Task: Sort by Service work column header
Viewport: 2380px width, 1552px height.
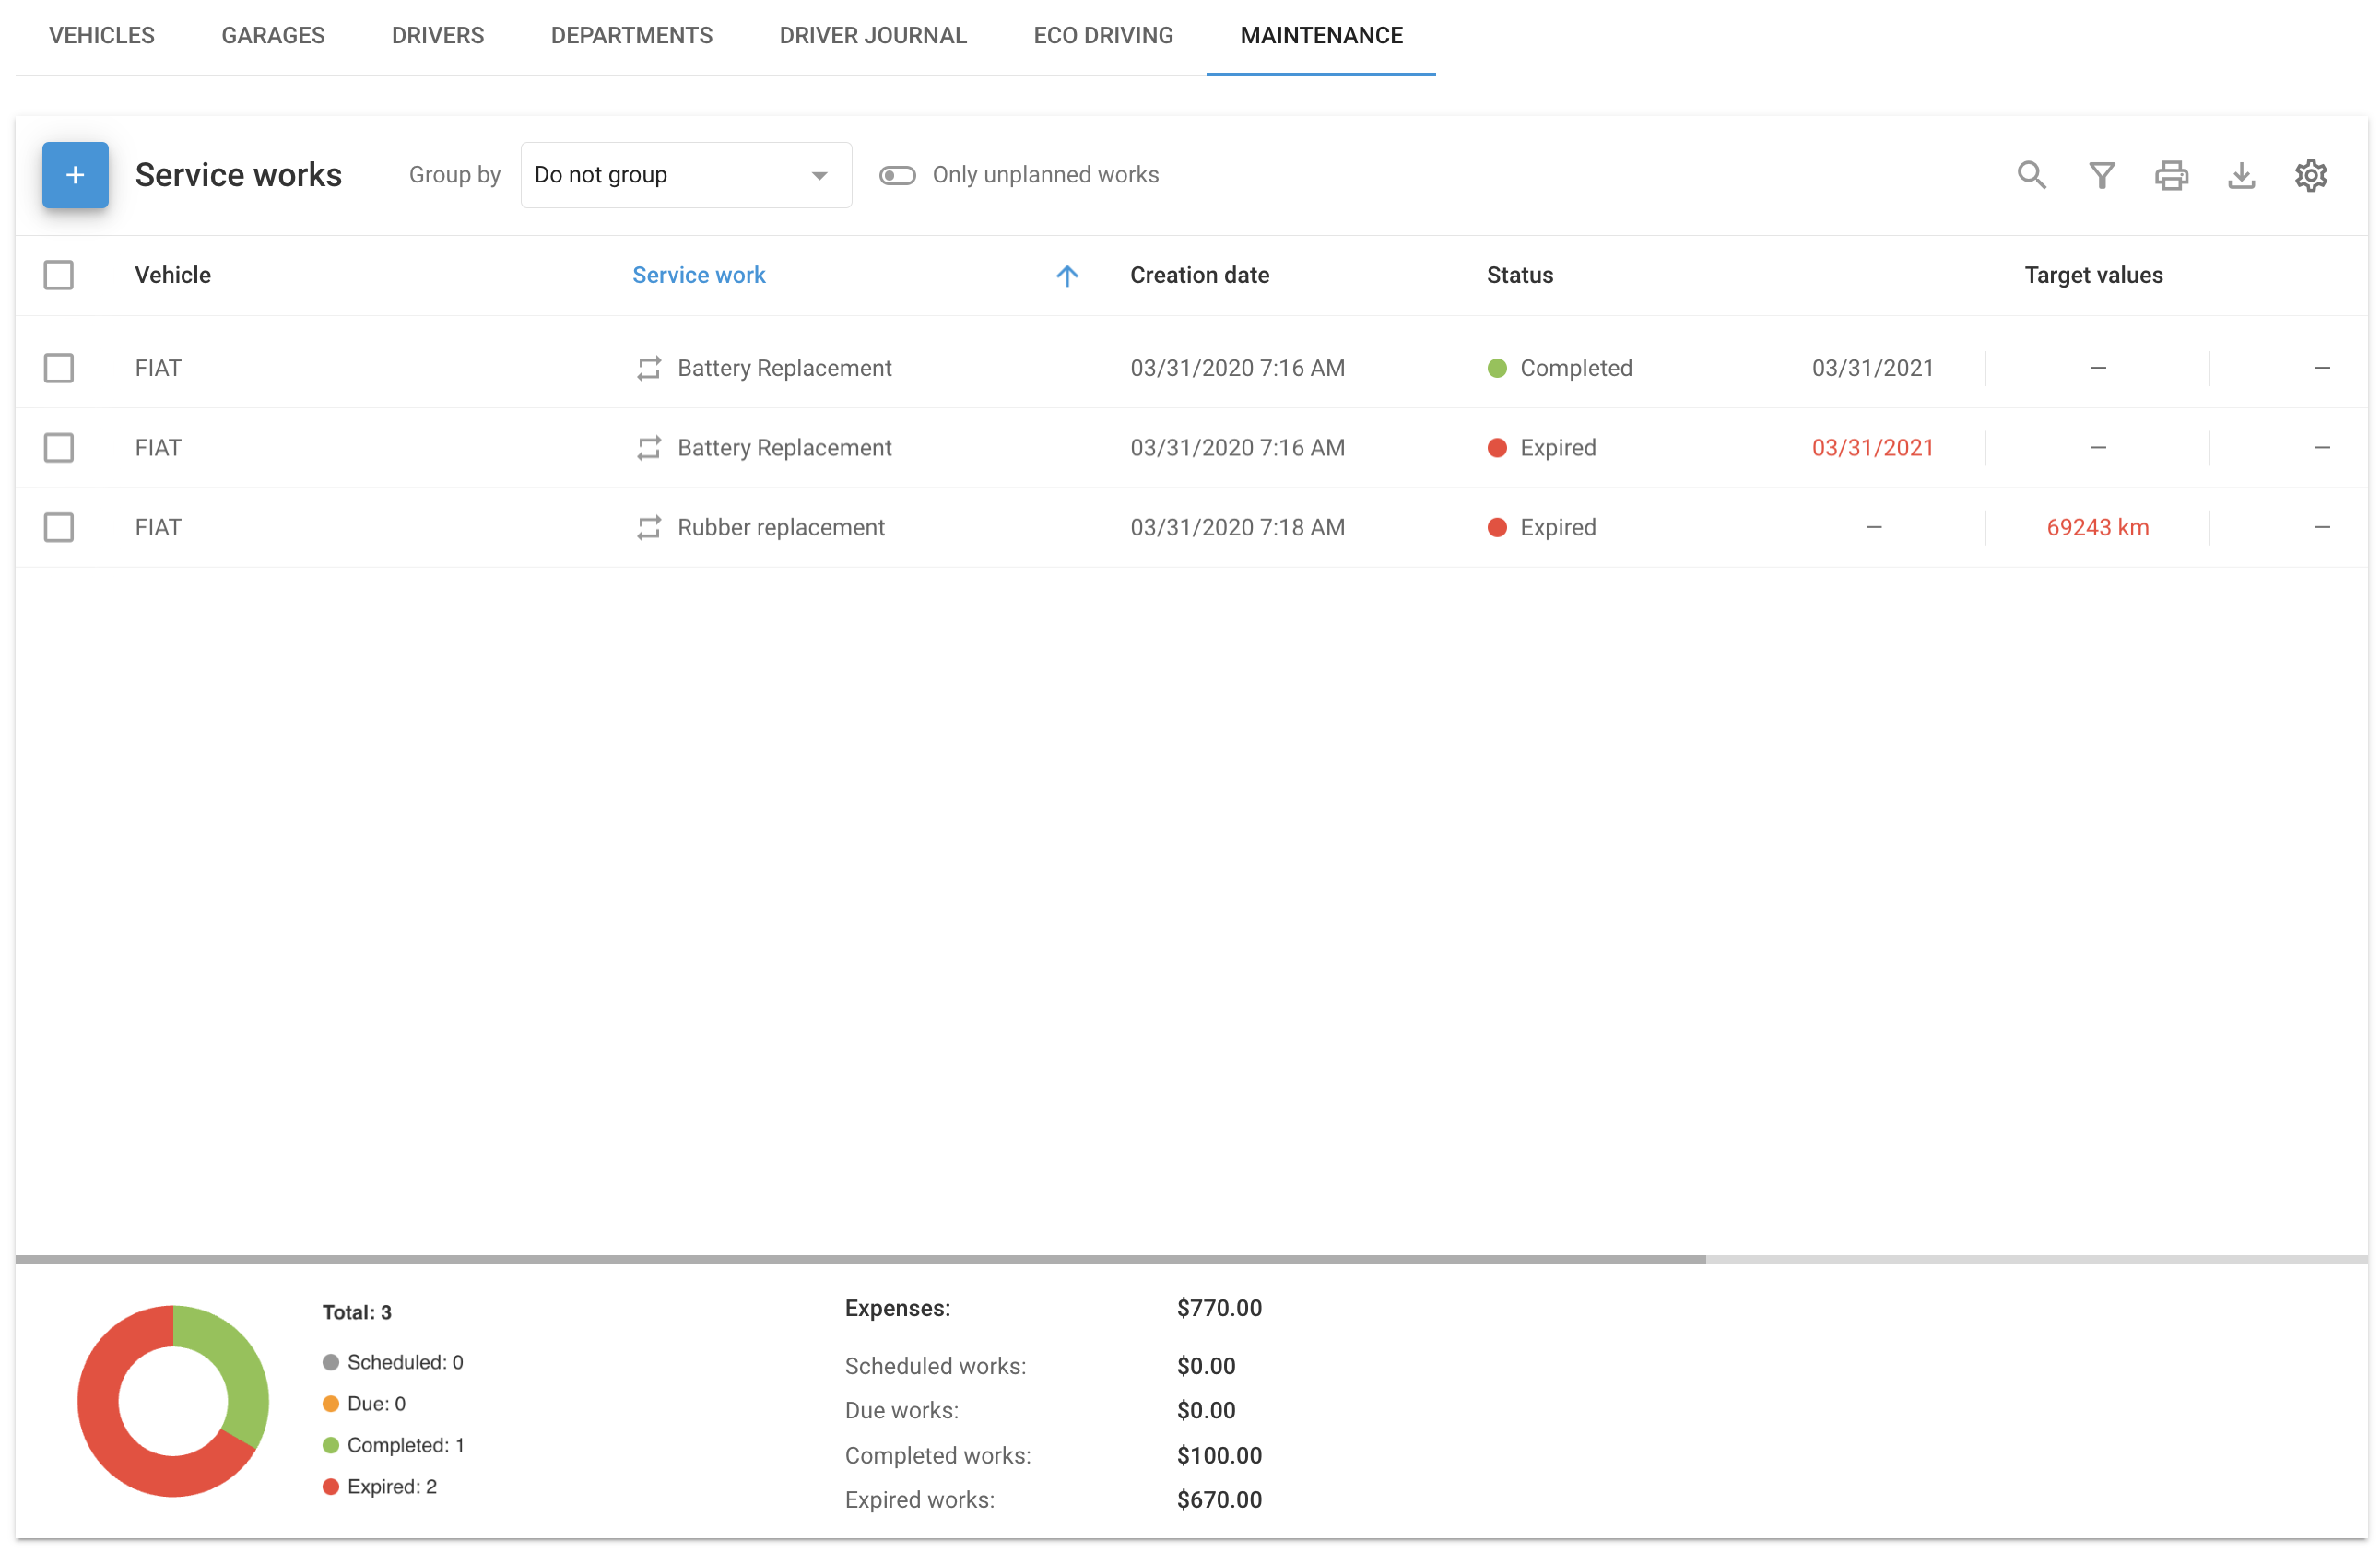Action: pyautogui.click(x=698, y=275)
